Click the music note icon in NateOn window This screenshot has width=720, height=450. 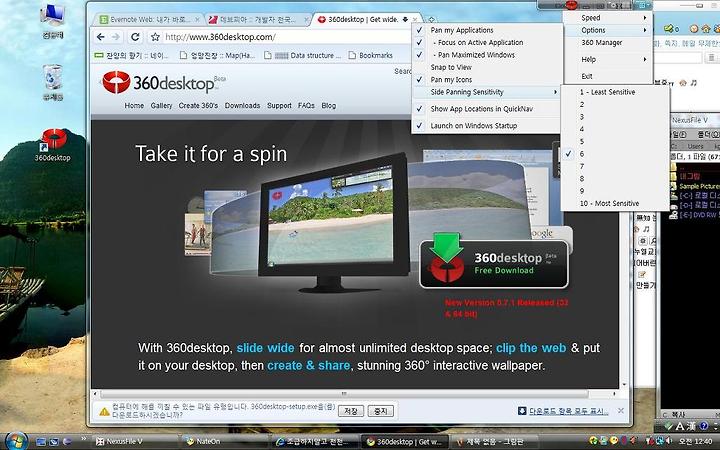pos(693,83)
